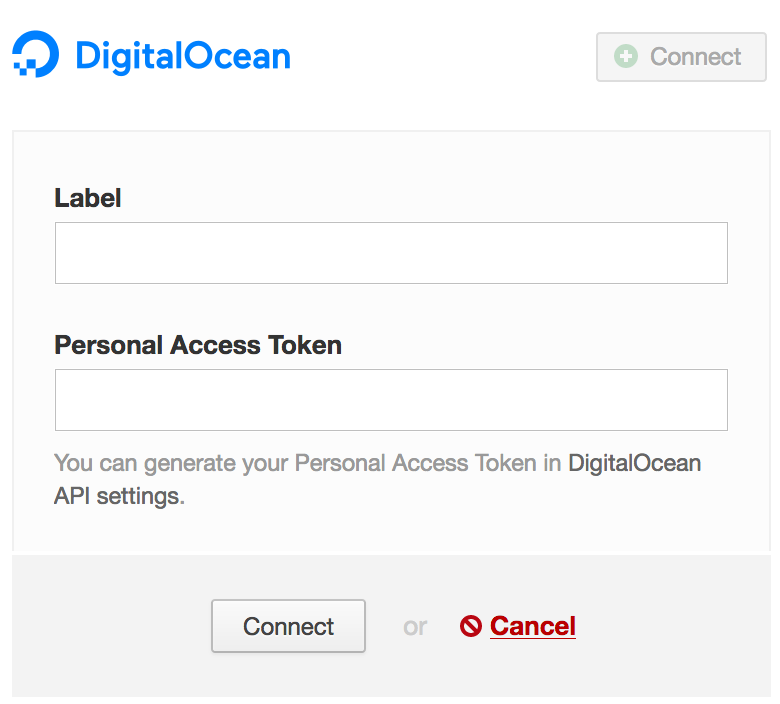Image resolution: width=780 pixels, height=704 pixels.
Task: Click the grayed-out Connect button at top right
Action: [681, 57]
